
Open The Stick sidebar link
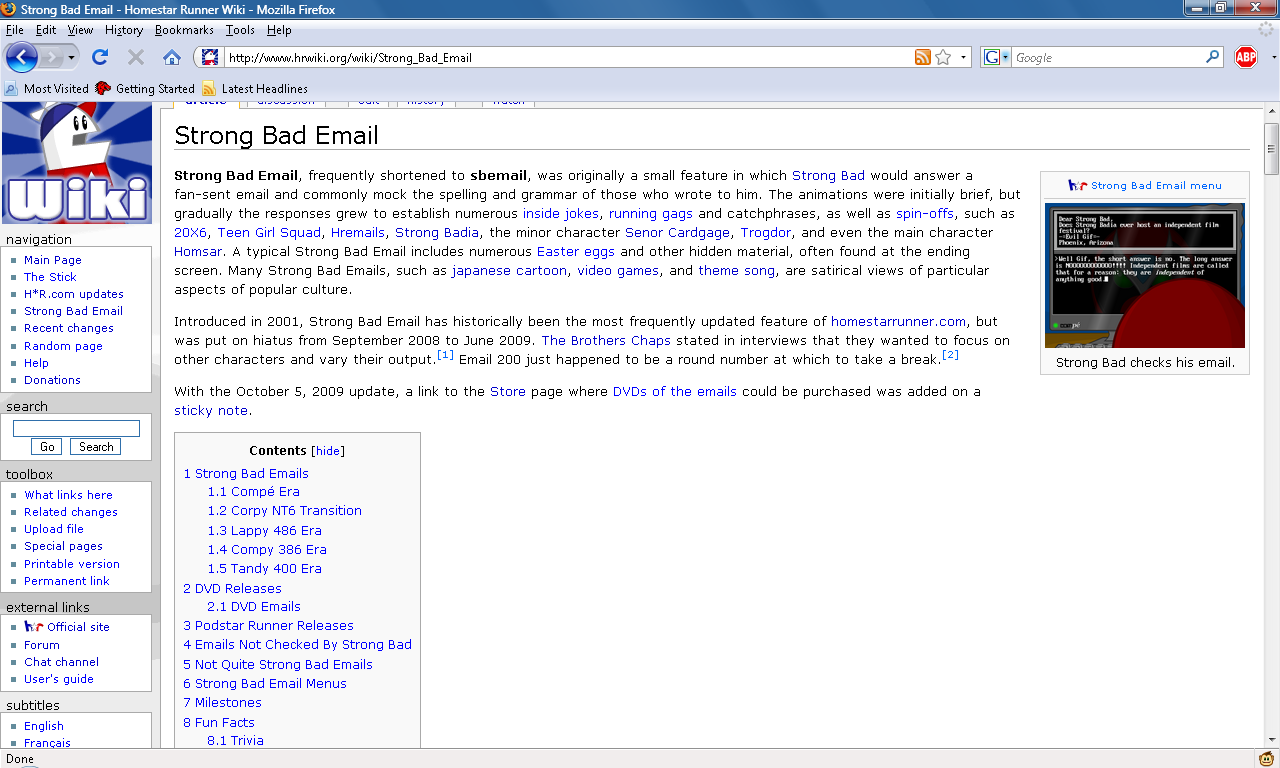[50, 277]
